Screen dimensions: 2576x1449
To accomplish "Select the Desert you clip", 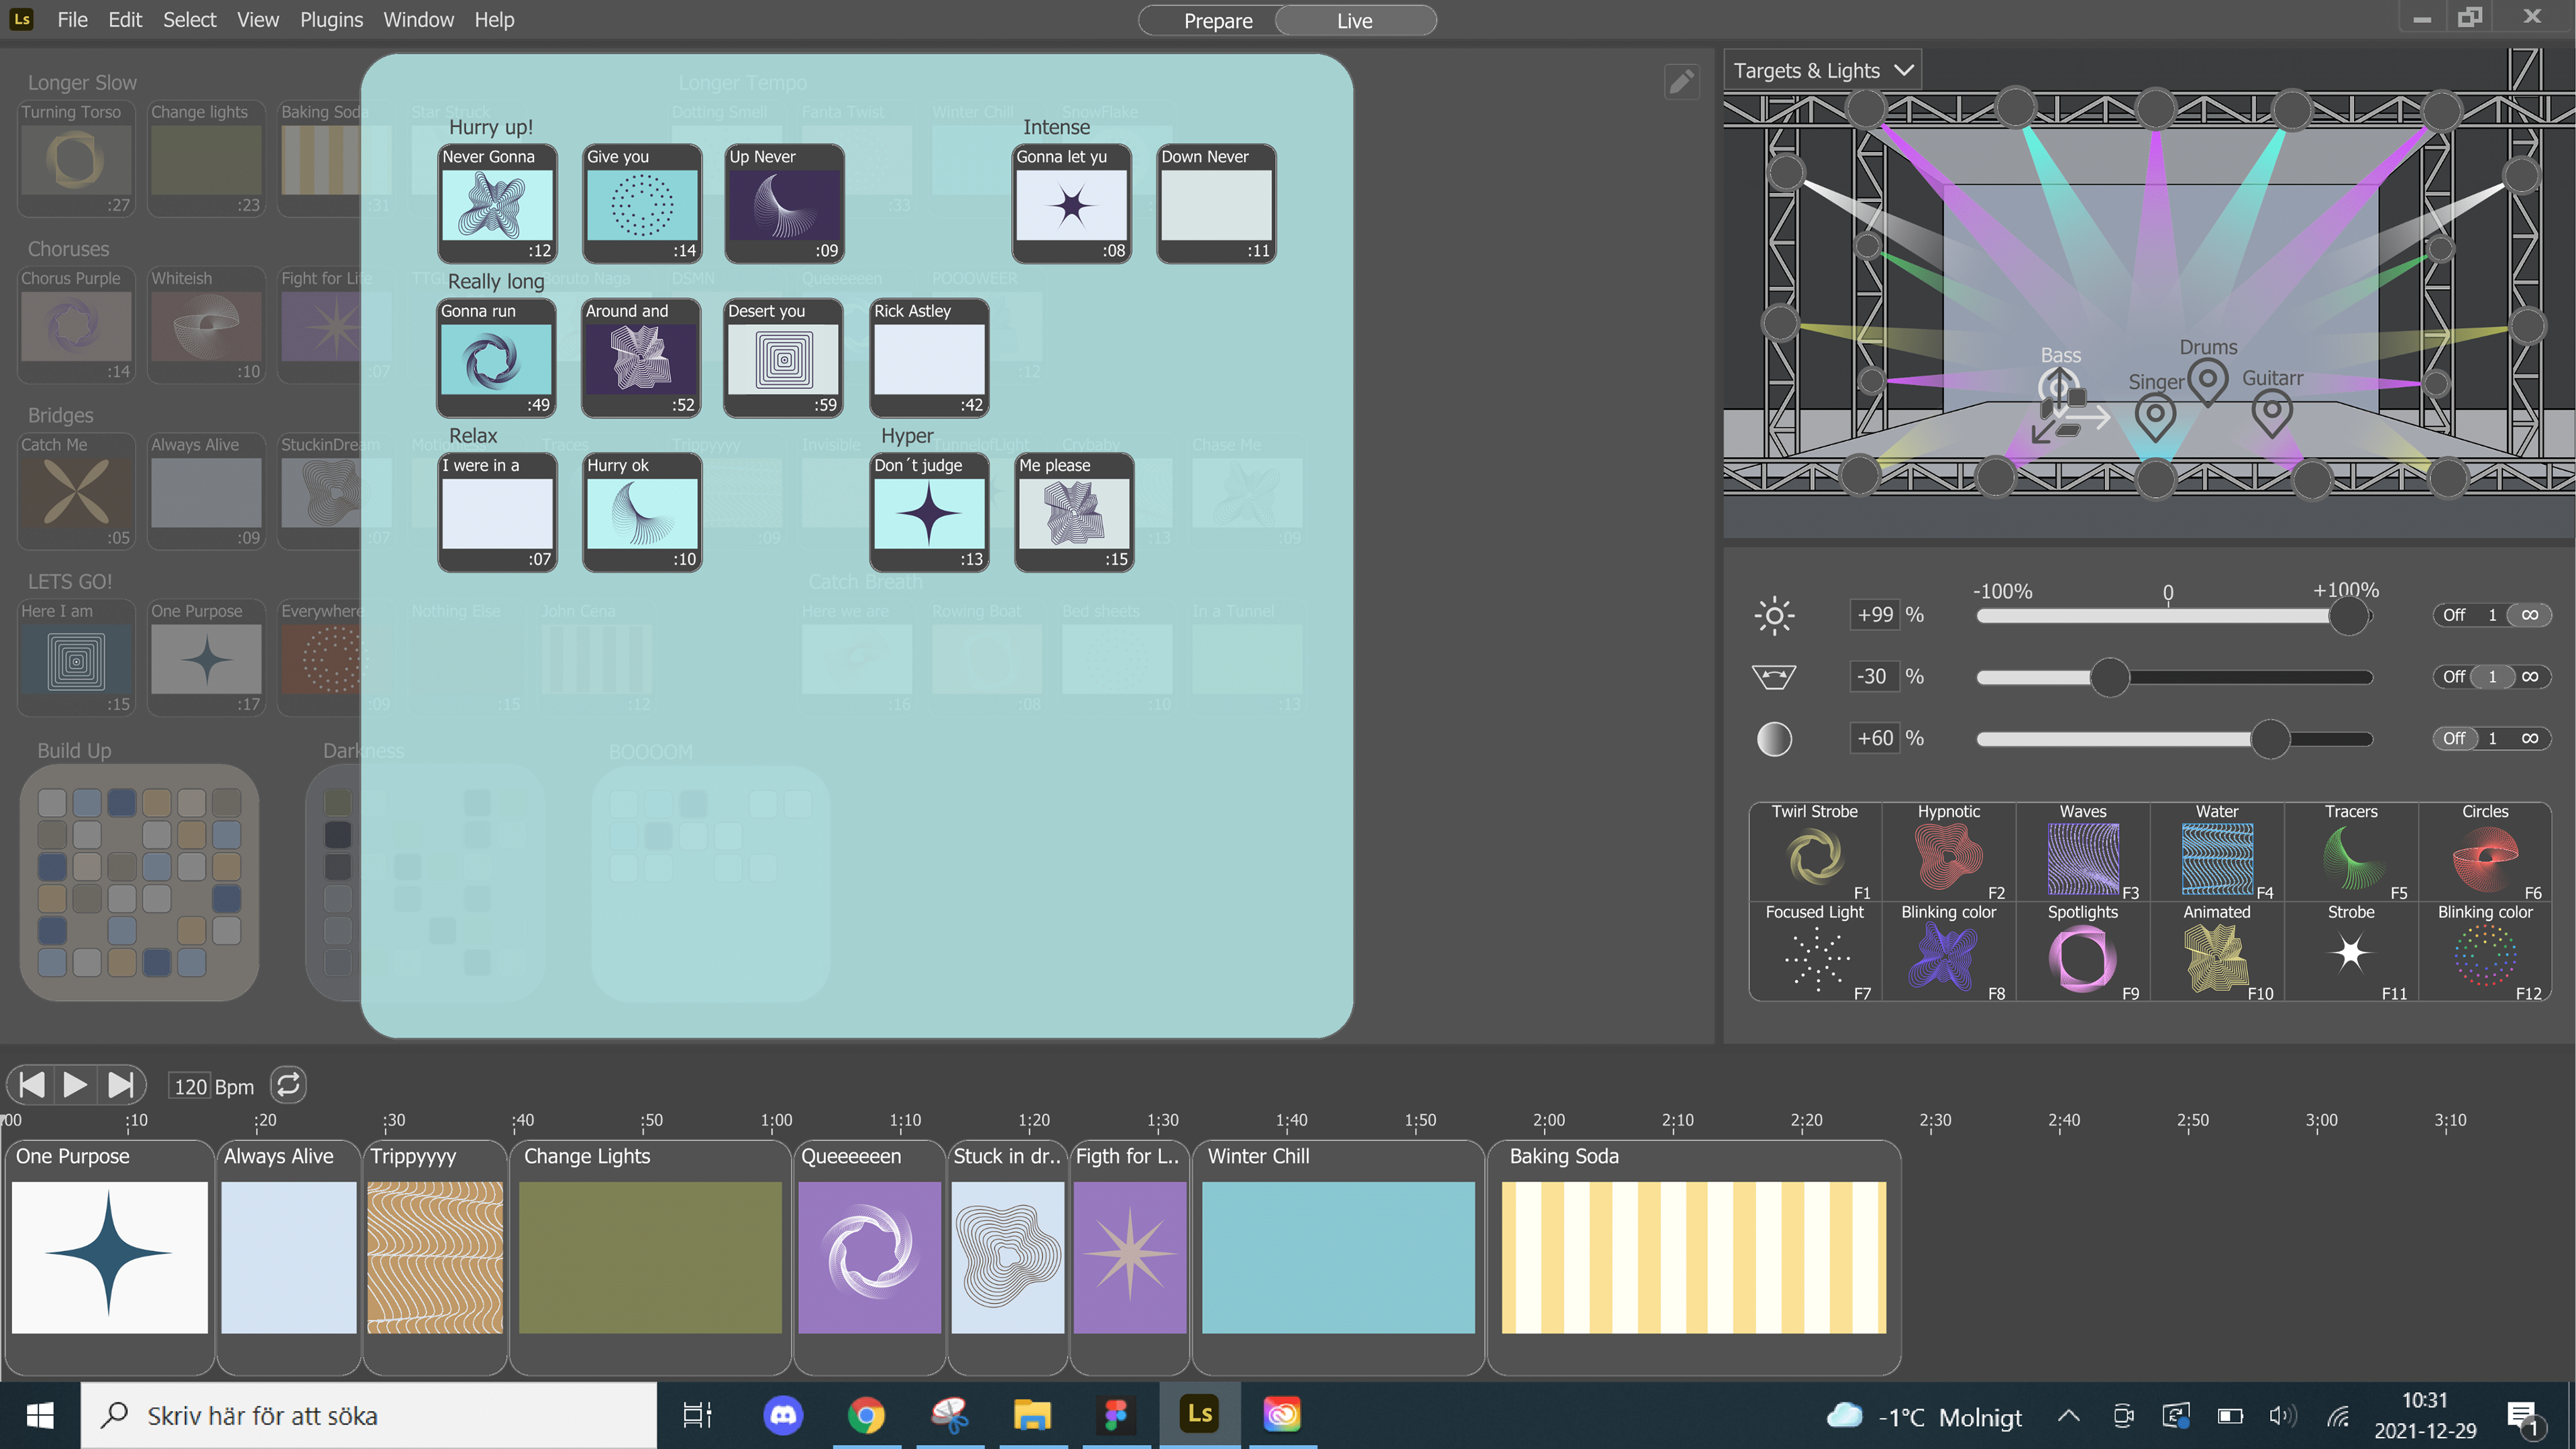I will point(784,358).
